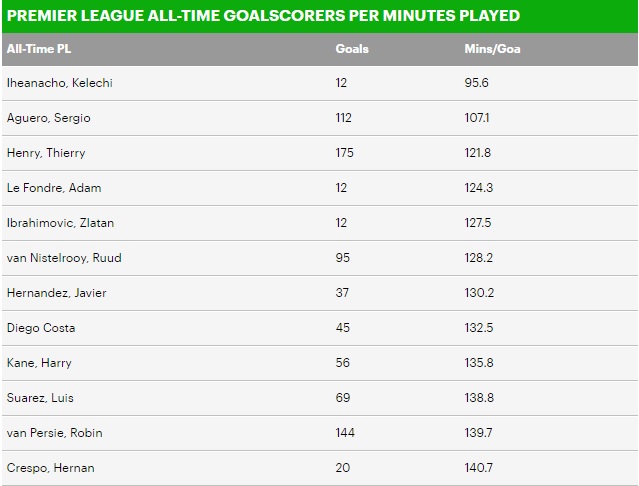Click the Mins/Goa column header
Image resolution: width=639 pixels, height=486 pixels.
click(x=492, y=49)
